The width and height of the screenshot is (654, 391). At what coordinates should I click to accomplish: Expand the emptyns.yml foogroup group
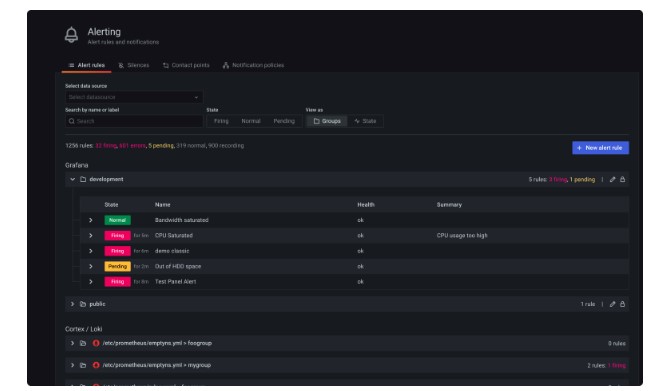pyautogui.click(x=73, y=343)
